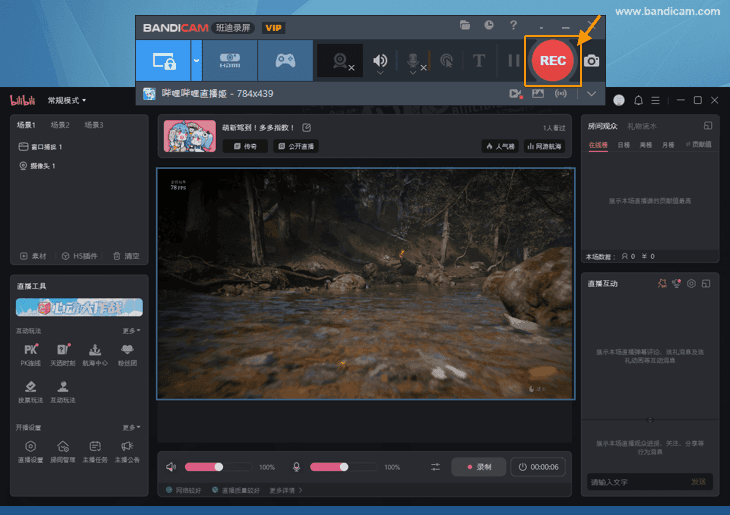This screenshot has width=730, height=515.
Task: Open the screen recording mode dropdown arrow
Action: pyautogui.click(x=196, y=60)
